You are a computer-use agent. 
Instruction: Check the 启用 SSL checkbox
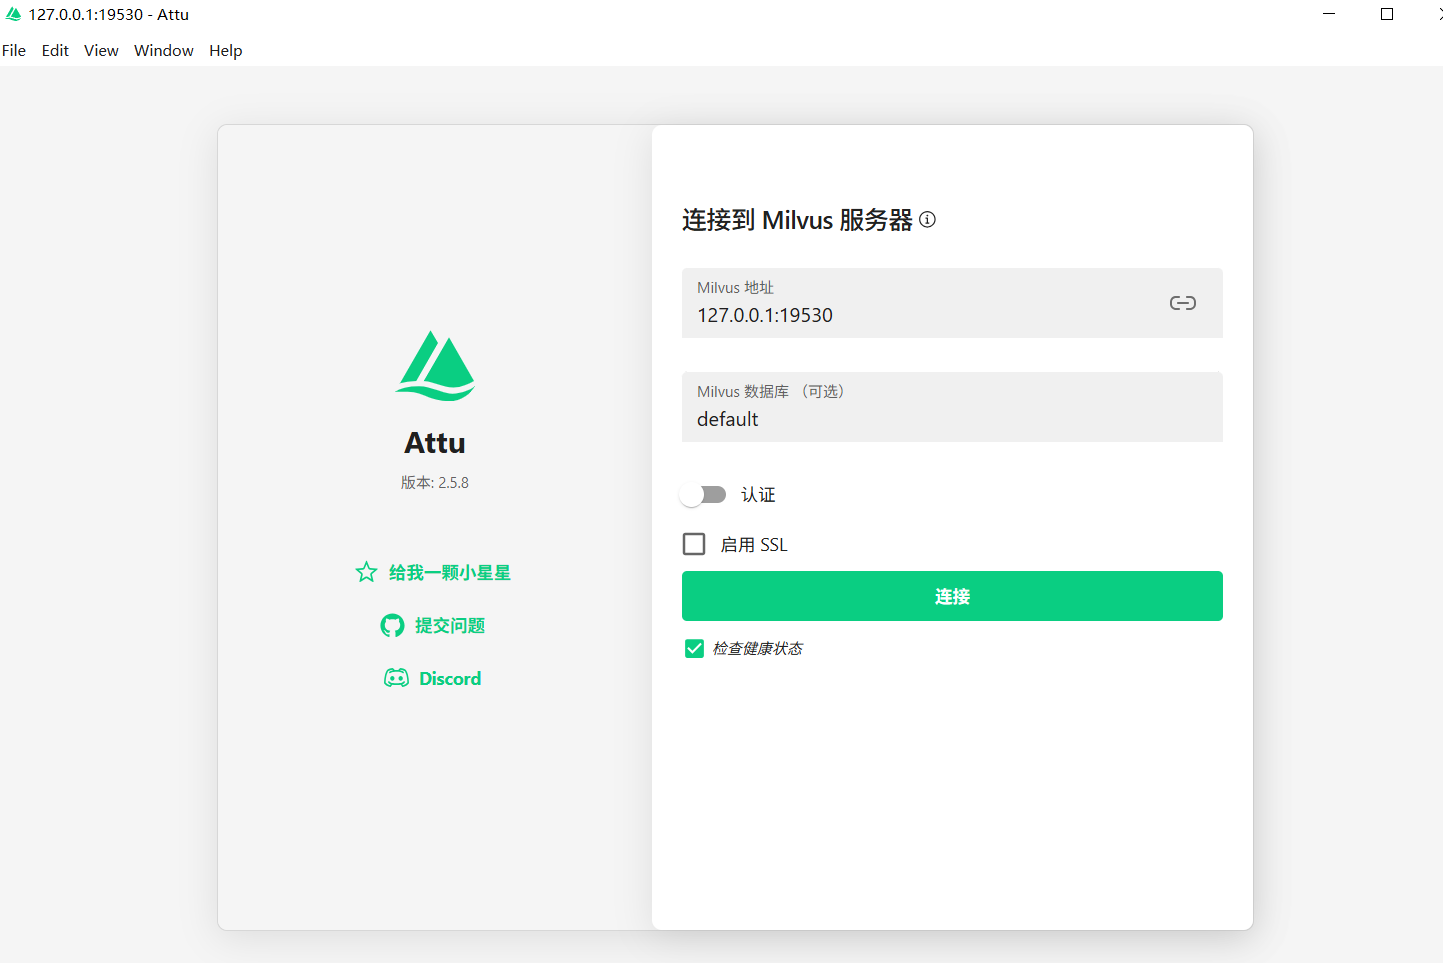coord(694,543)
